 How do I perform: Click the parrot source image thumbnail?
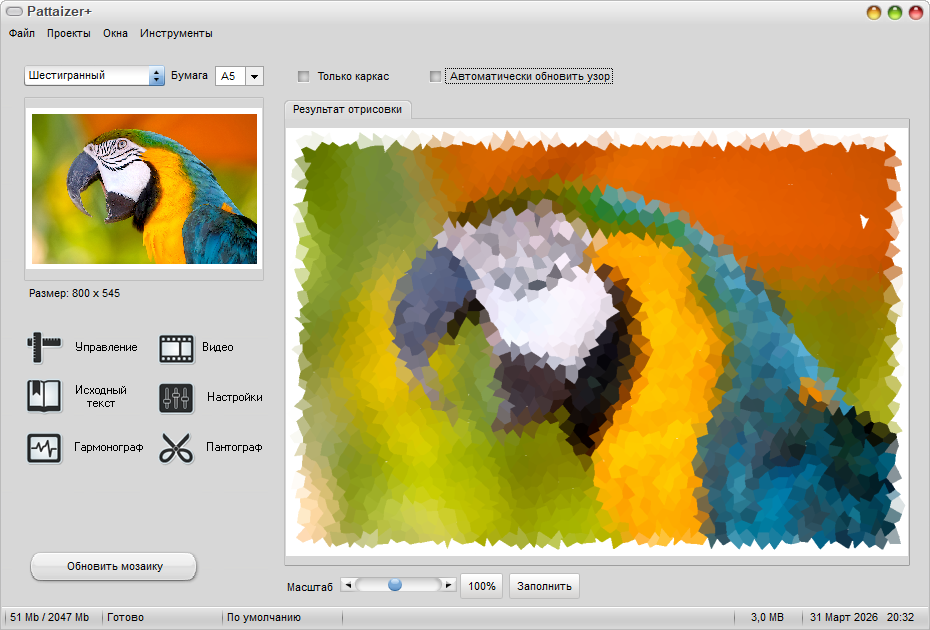pos(144,189)
